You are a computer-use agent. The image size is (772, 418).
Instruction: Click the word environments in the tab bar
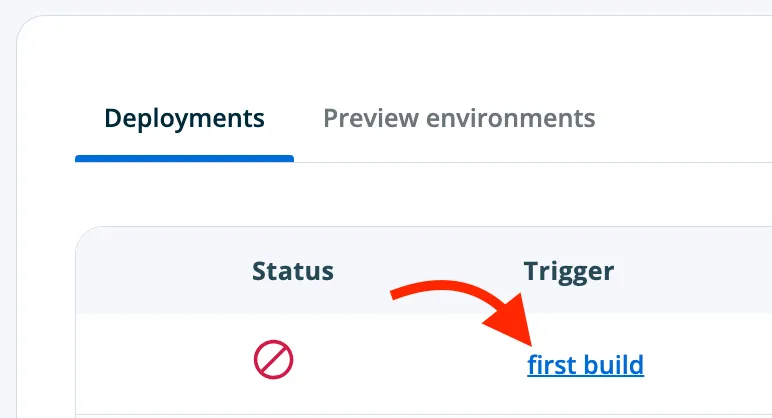511,119
